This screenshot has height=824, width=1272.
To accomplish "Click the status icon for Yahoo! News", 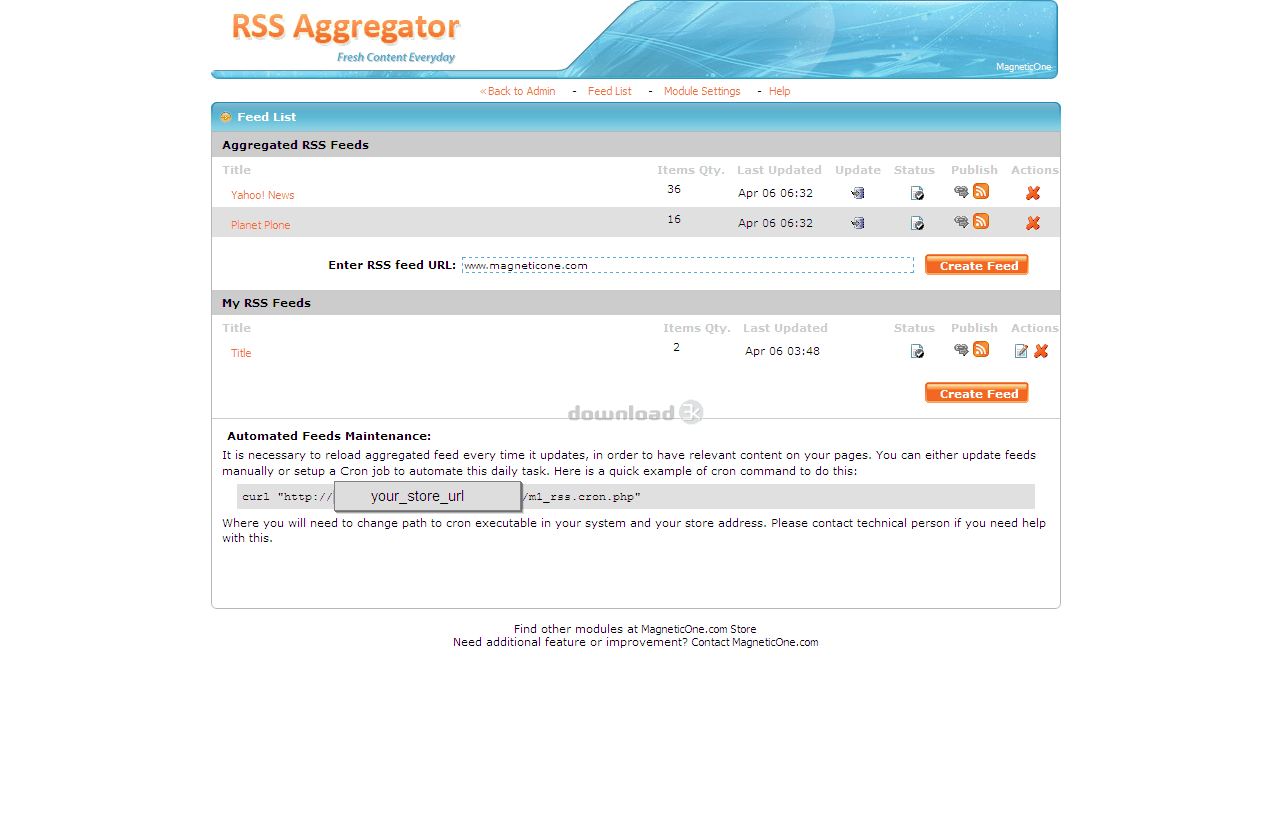I will click(x=917, y=194).
